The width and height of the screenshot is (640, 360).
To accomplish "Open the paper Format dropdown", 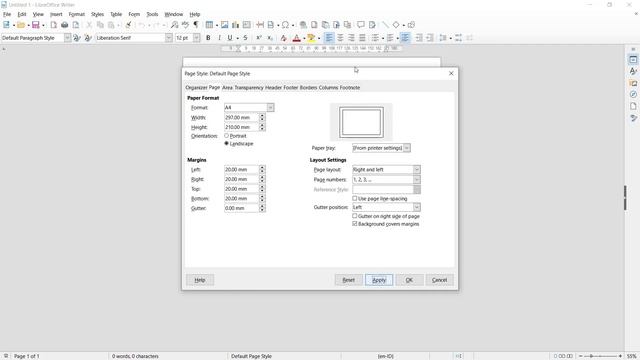I will coord(270,107).
